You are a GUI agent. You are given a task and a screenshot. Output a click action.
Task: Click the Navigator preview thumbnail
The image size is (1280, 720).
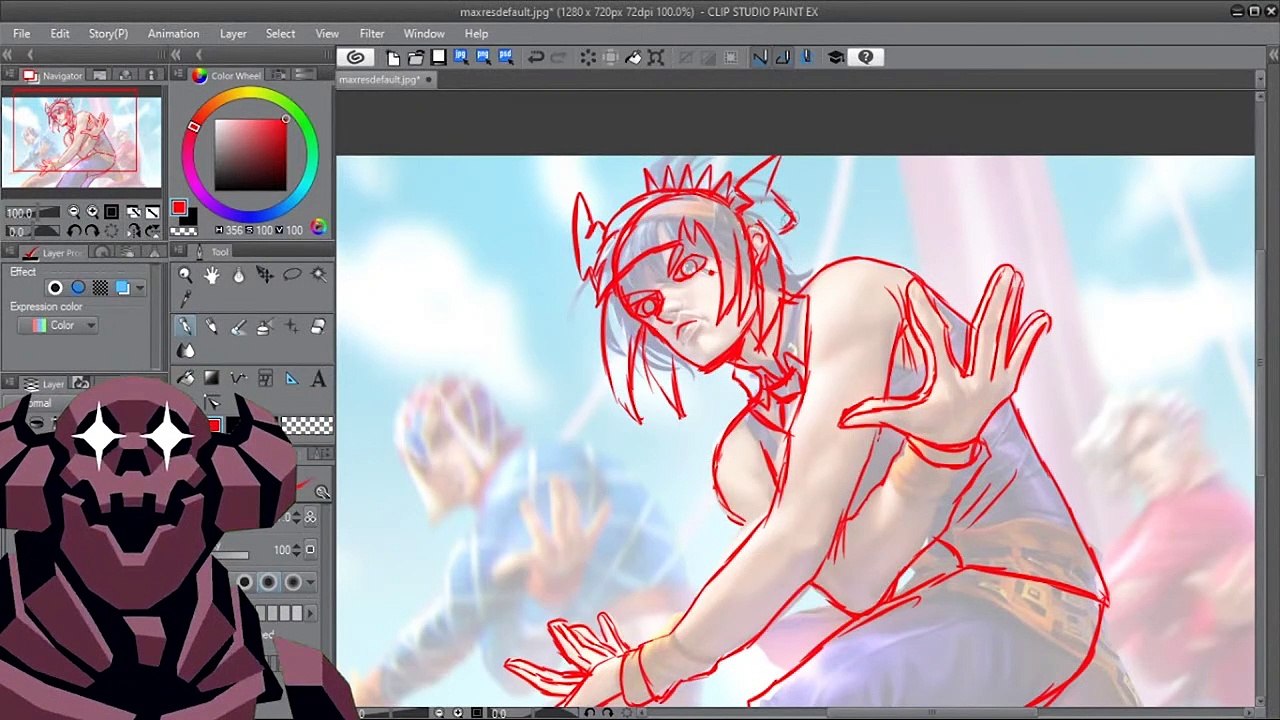(x=81, y=138)
